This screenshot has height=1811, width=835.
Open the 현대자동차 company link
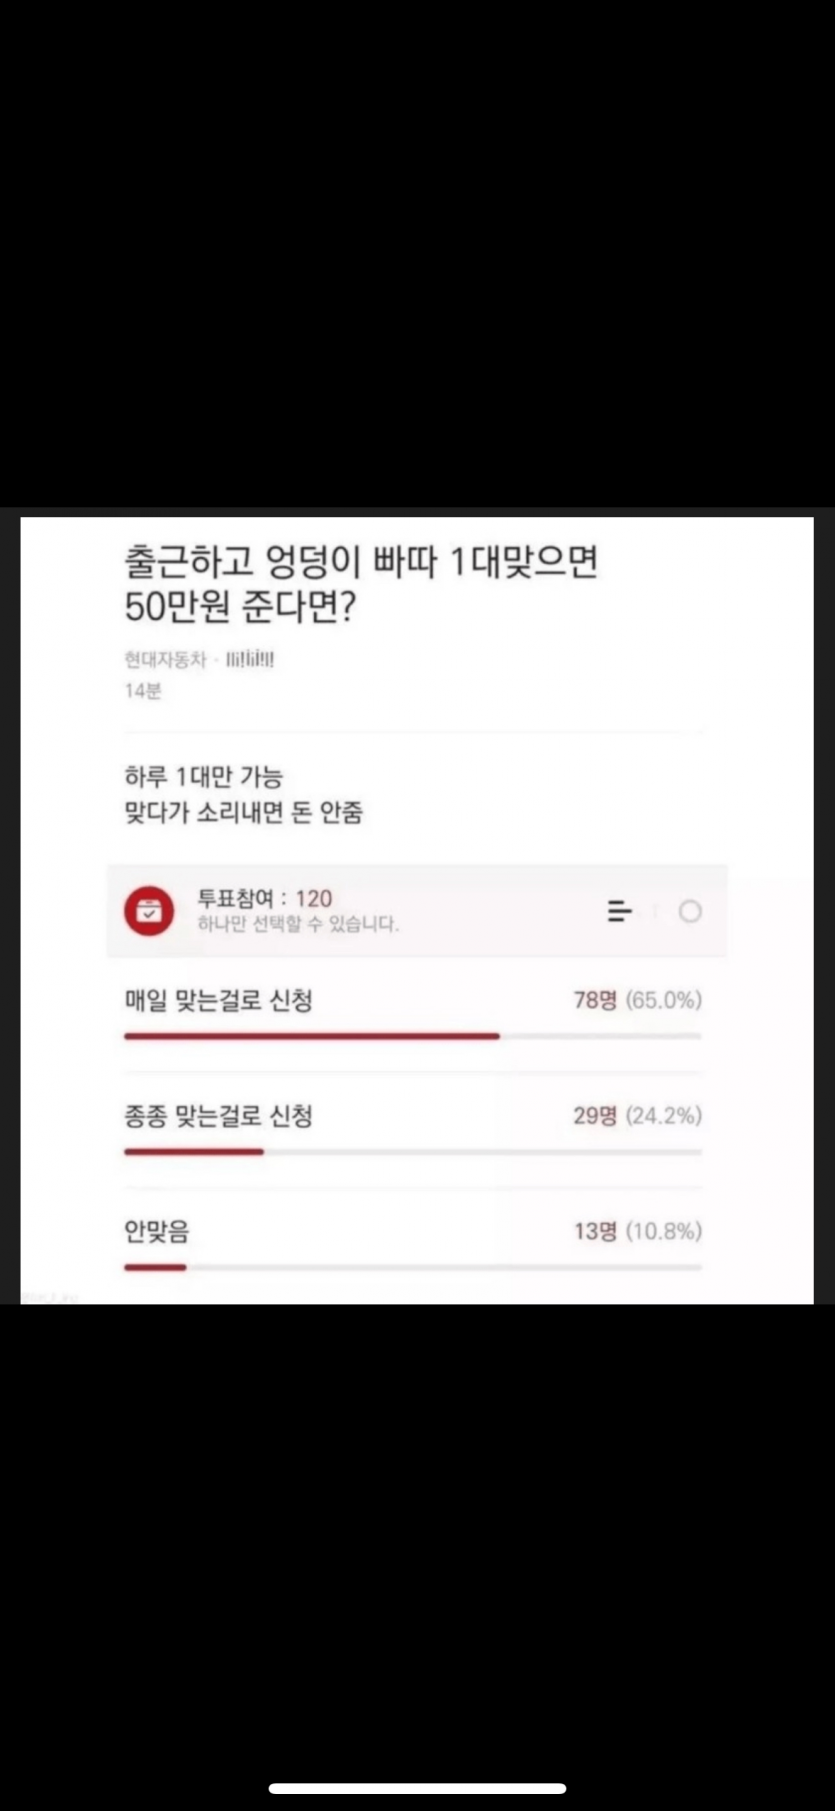165,660
